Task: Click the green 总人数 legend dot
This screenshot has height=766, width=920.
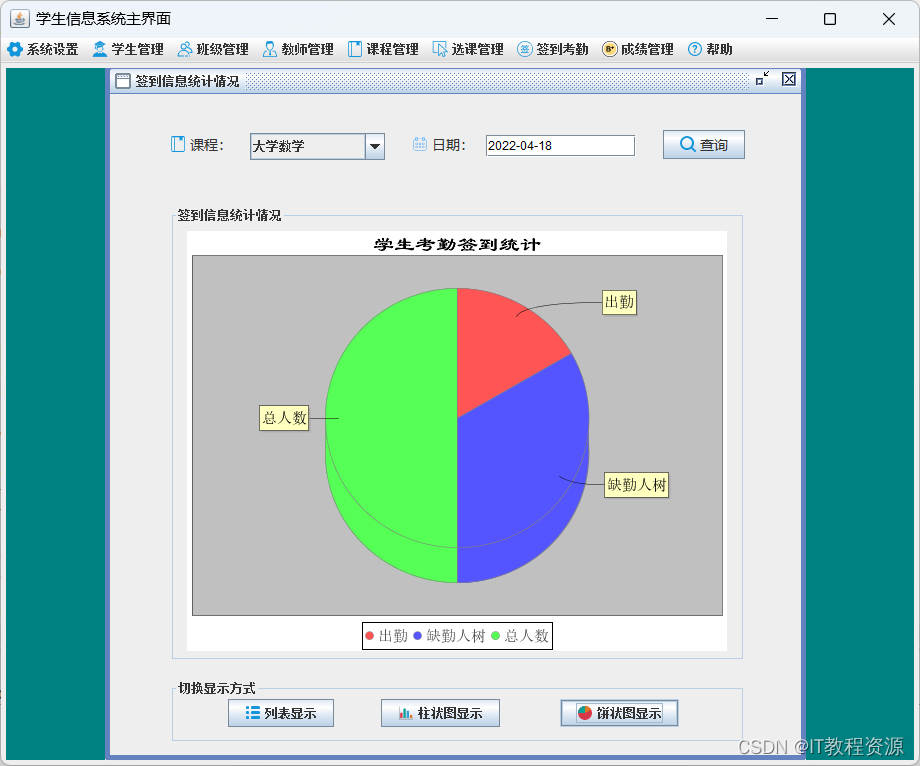Action: pos(496,636)
